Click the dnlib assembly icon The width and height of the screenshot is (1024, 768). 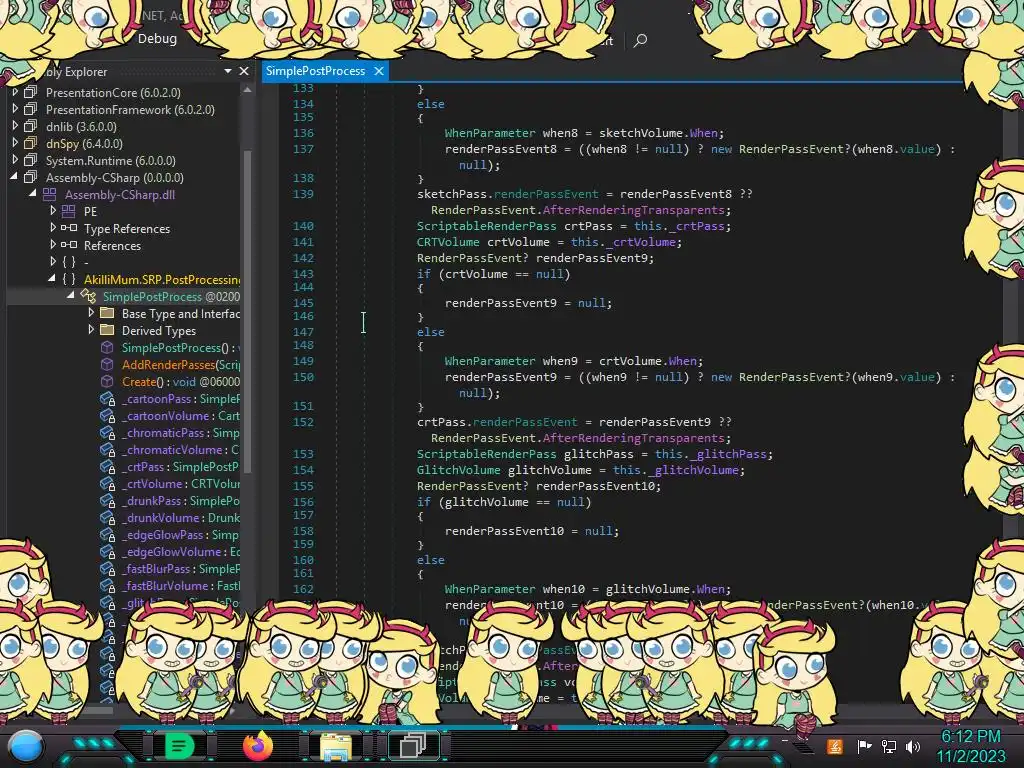pyautogui.click(x=30, y=126)
